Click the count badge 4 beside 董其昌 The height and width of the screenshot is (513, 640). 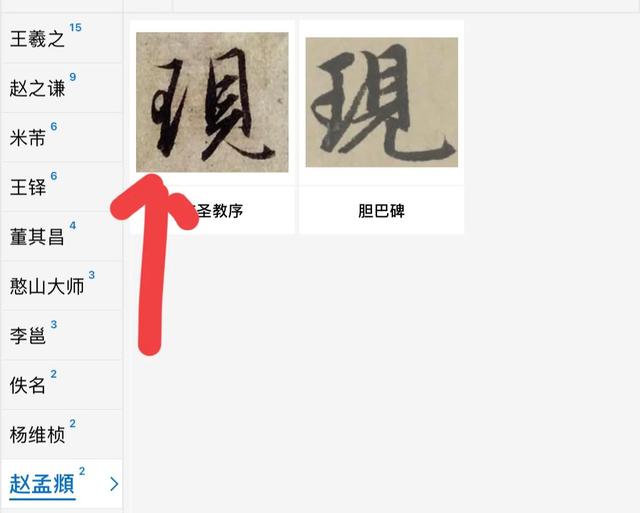(73, 225)
